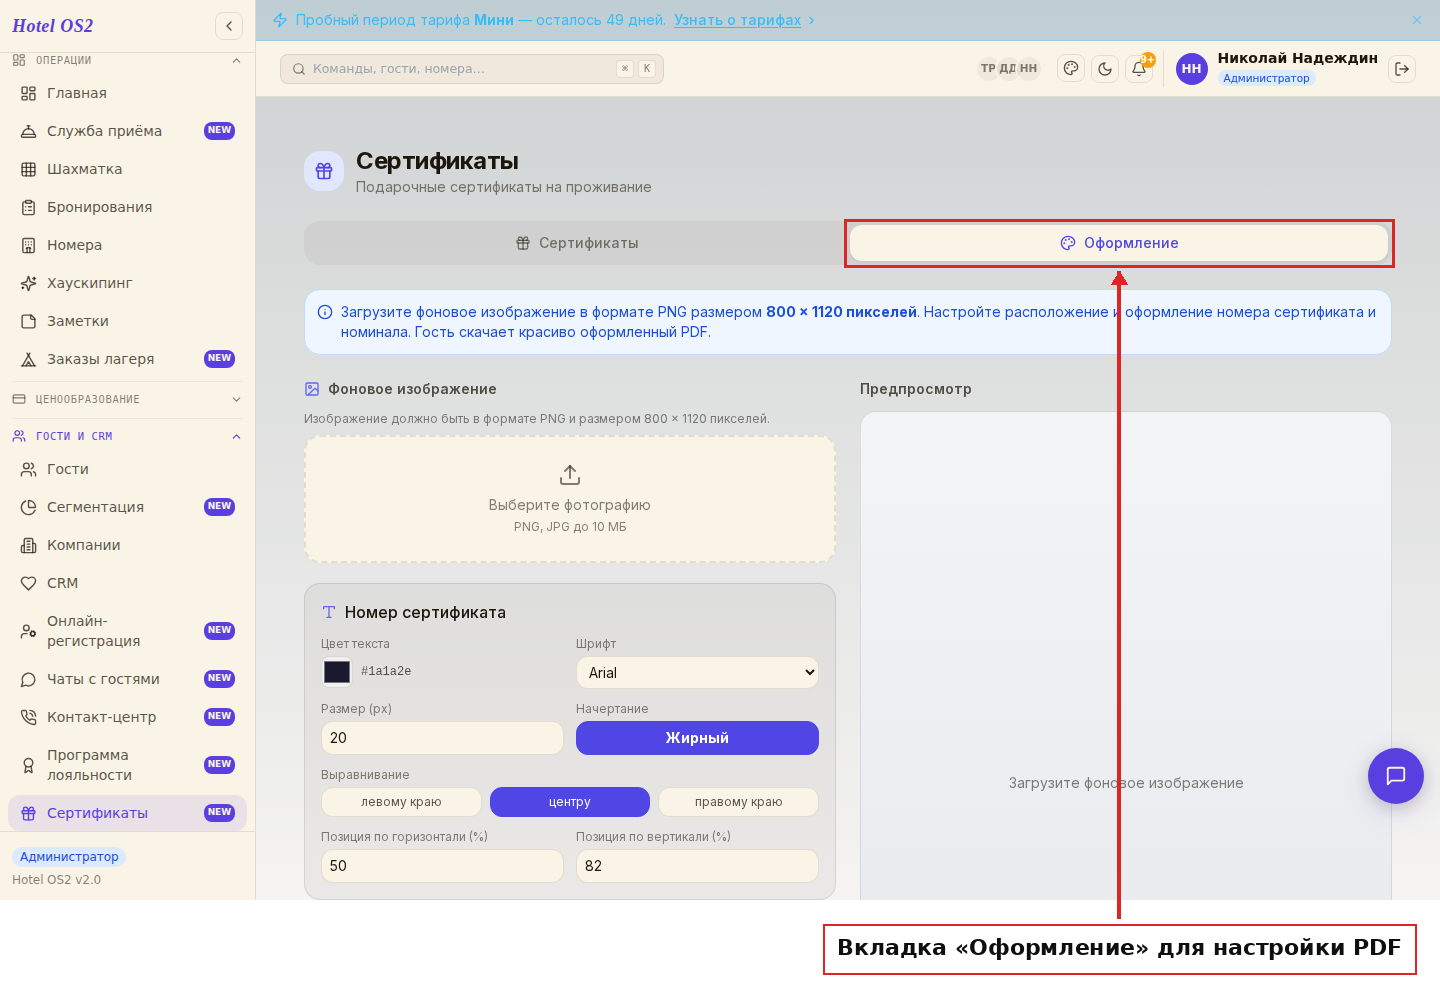Click the info icon in the blue notice
This screenshot has width=1440, height=998.
tap(325, 312)
